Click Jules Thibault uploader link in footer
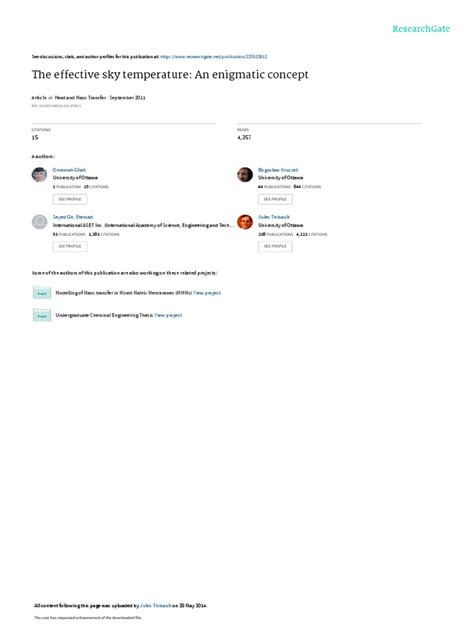The image size is (474, 632). point(156,605)
